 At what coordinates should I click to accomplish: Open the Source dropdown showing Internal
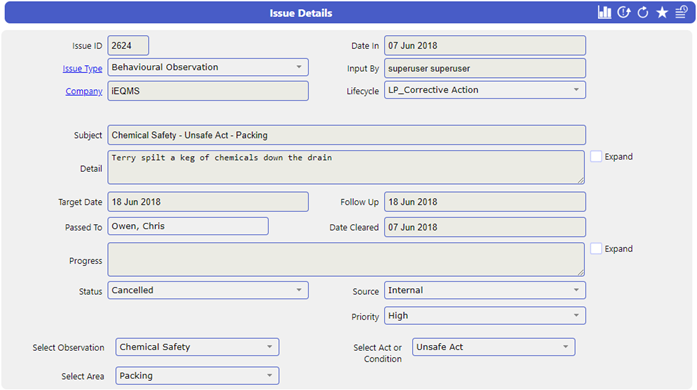coord(485,290)
